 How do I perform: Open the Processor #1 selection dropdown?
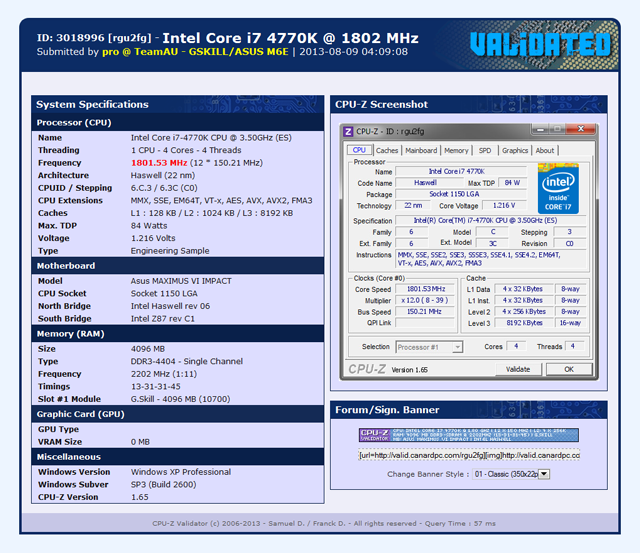(x=429, y=347)
